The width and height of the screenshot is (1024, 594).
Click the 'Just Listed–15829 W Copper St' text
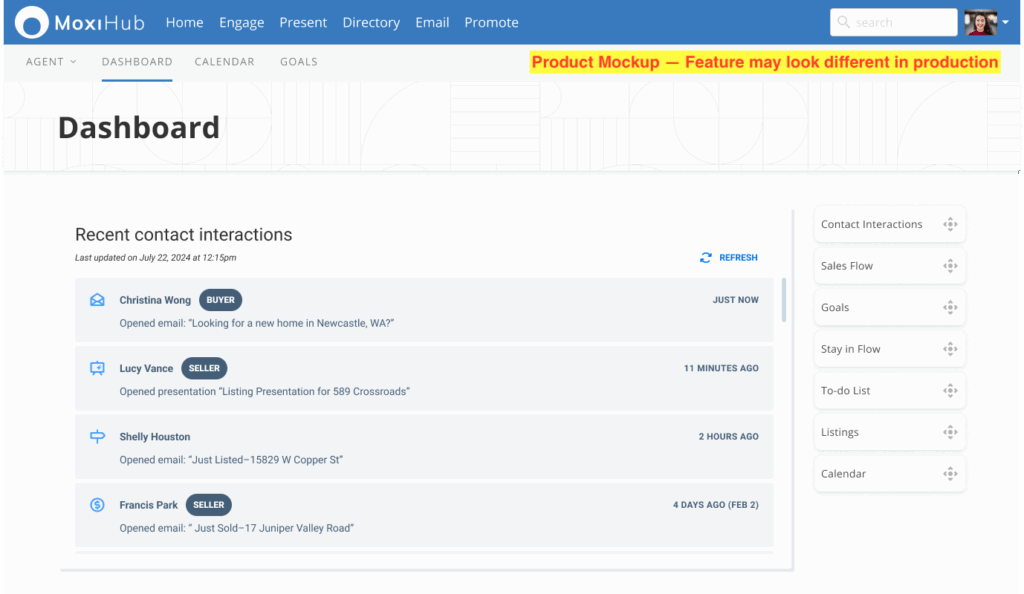click(x=265, y=460)
